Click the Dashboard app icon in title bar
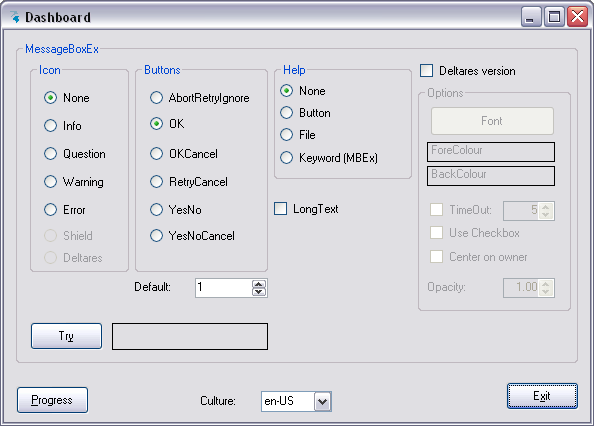Image resolution: width=594 pixels, height=426 pixels. (x=15, y=17)
